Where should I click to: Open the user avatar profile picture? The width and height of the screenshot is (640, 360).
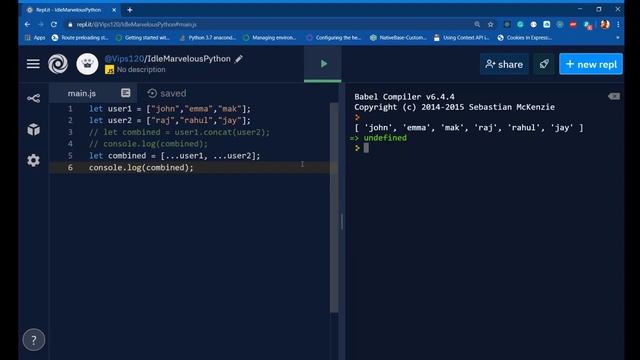tap(87, 64)
